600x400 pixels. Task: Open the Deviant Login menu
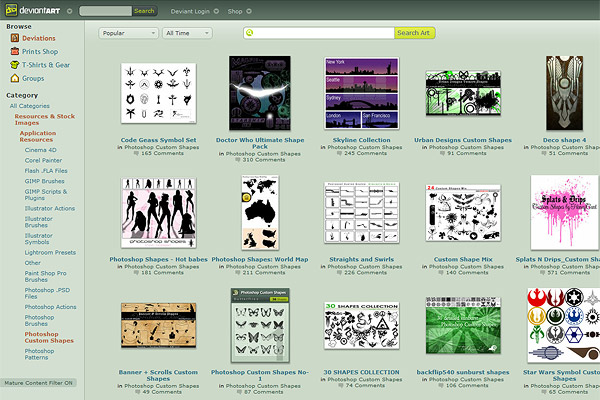click(190, 11)
